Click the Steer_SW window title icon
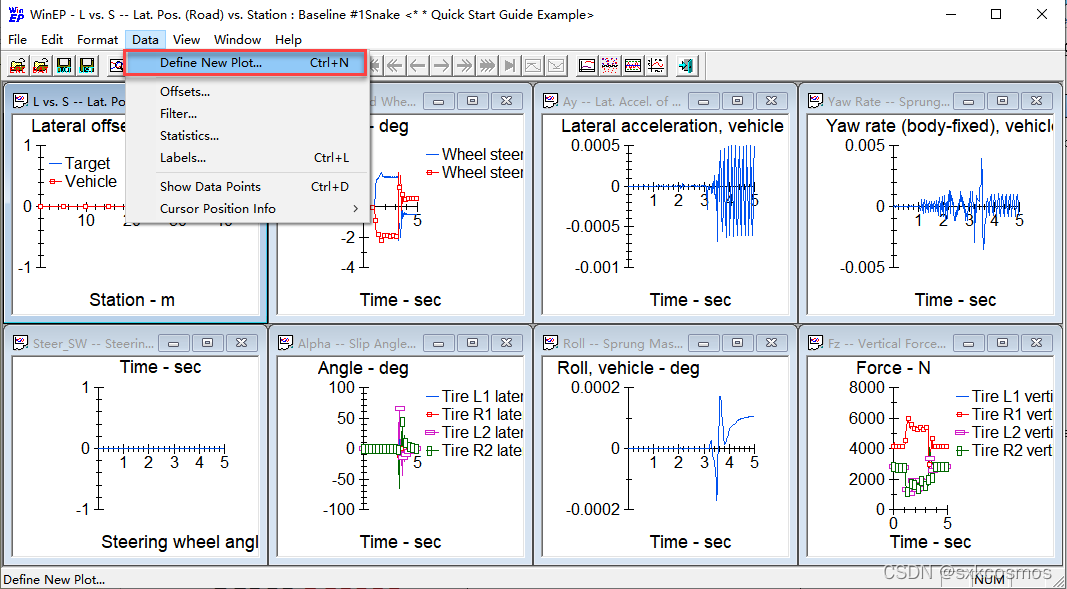 click(20, 343)
